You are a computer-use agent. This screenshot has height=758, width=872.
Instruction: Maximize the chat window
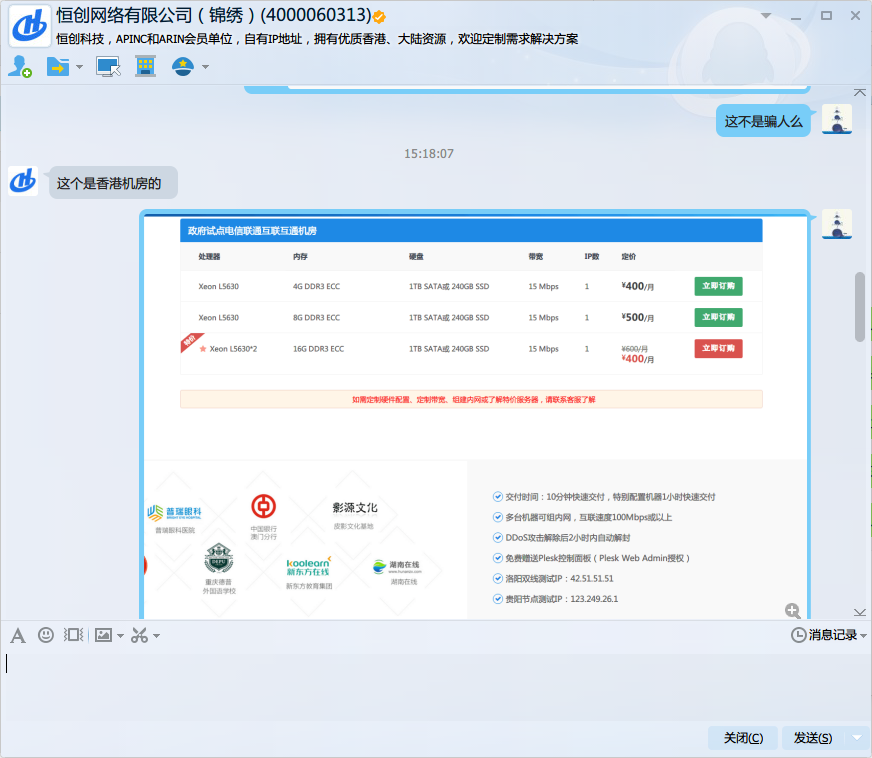click(x=826, y=16)
